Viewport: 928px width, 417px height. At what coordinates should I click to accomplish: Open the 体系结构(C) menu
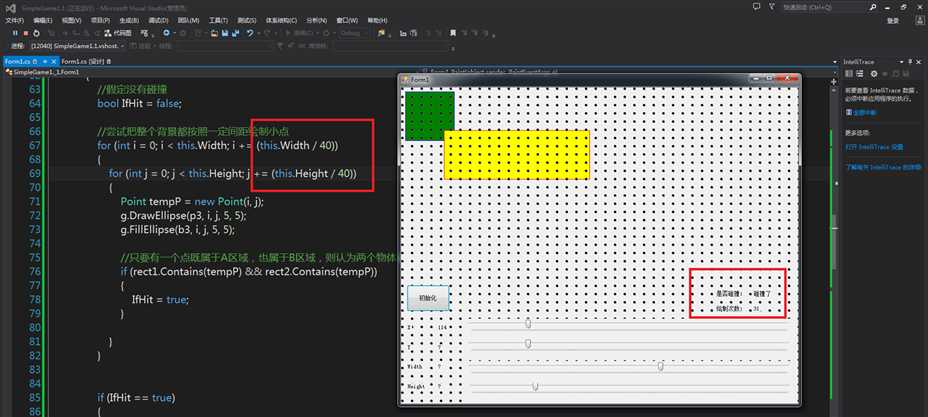click(x=281, y=20)
